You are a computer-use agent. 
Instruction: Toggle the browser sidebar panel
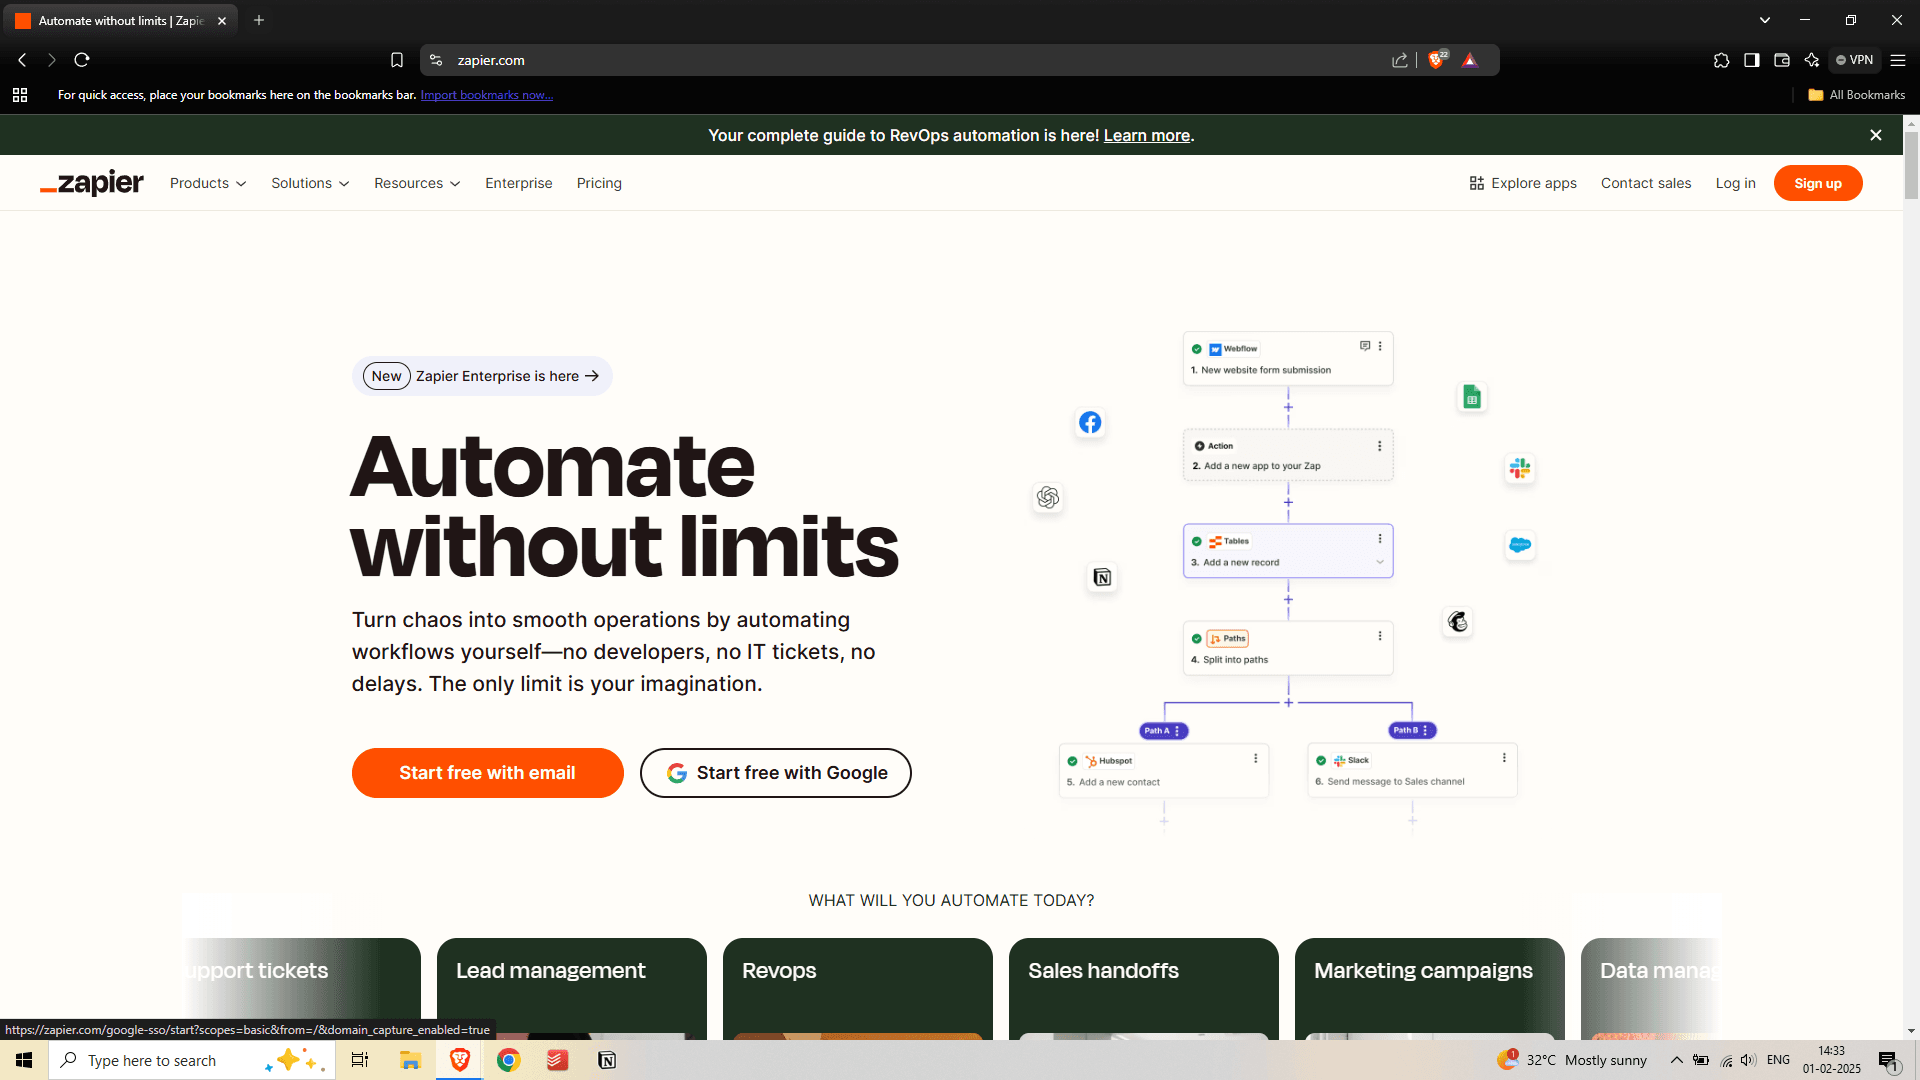pos(1751,60)
